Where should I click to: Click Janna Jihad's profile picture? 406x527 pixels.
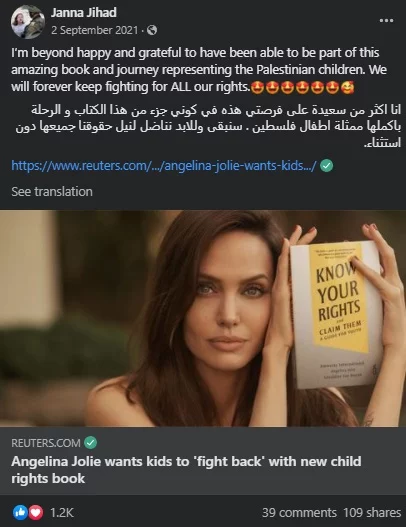coord(28,22)
